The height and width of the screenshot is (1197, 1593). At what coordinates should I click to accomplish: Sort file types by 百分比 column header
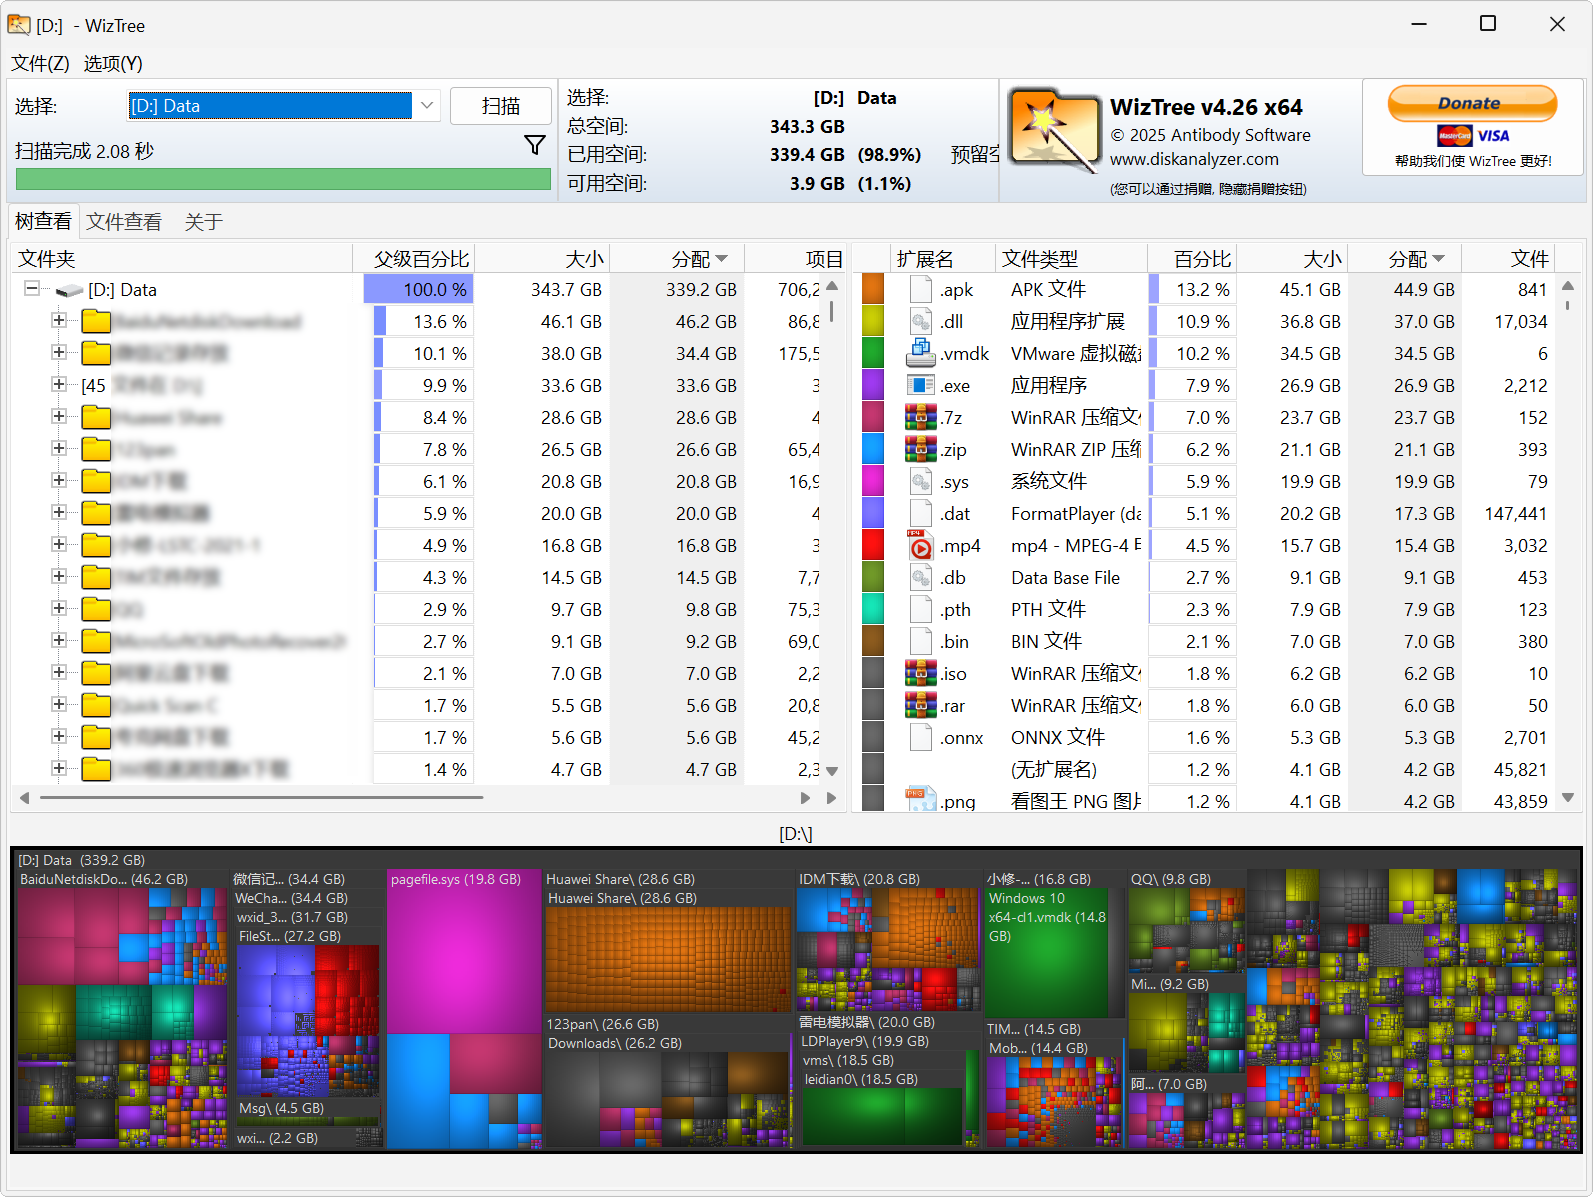[x=1192, y=259]
